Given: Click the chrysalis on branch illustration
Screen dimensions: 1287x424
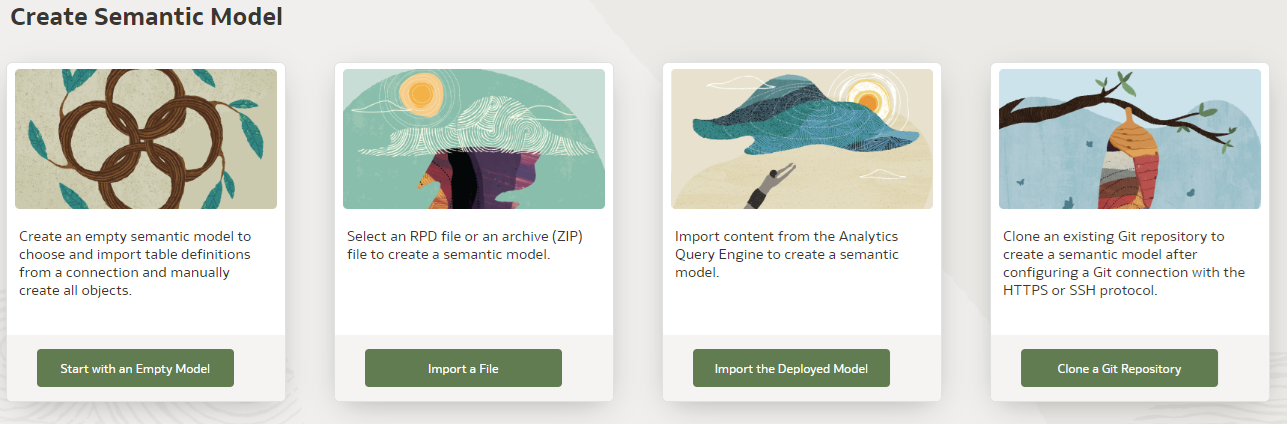Looking at the screenshot, I should [x=1130, y=138].
